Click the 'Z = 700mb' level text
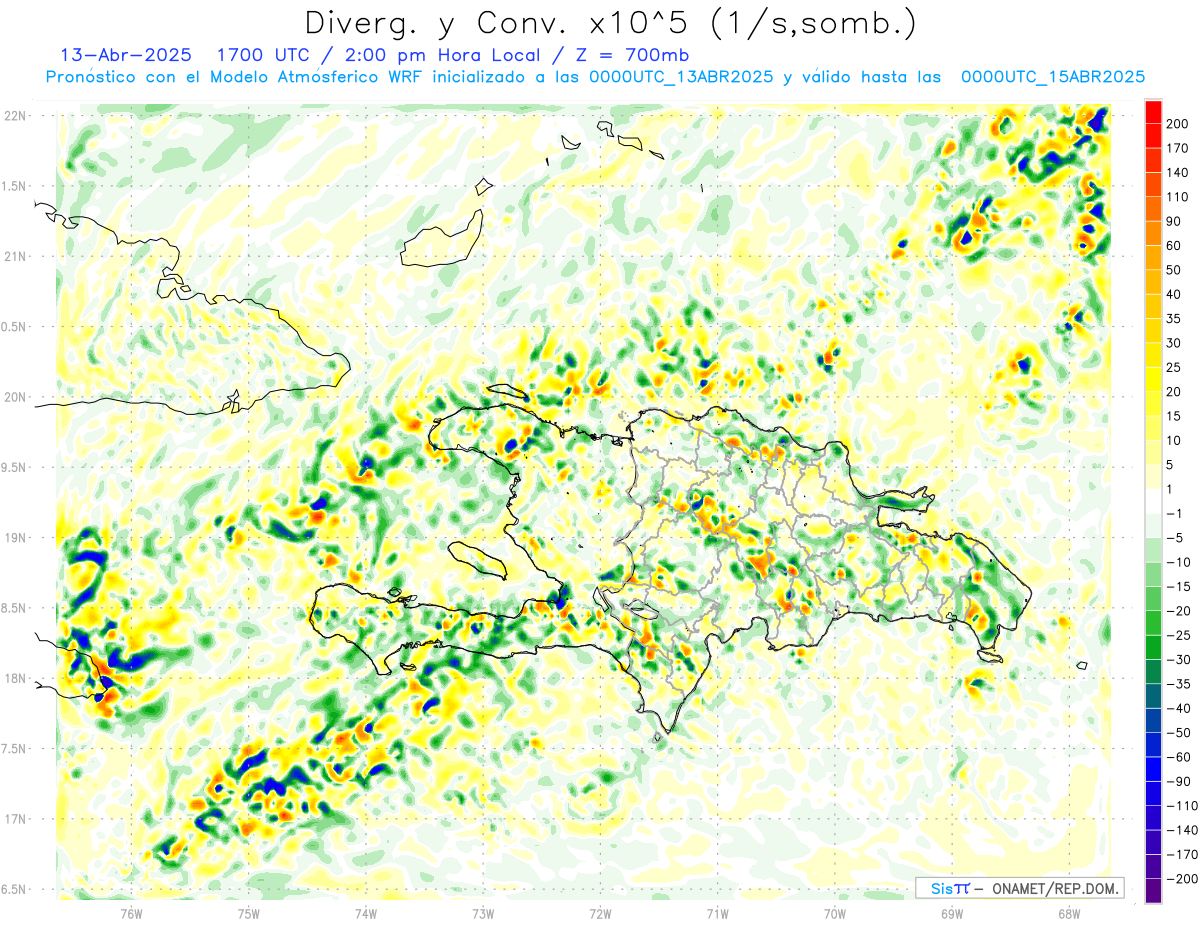1200x927 pixels. (635, 55)
